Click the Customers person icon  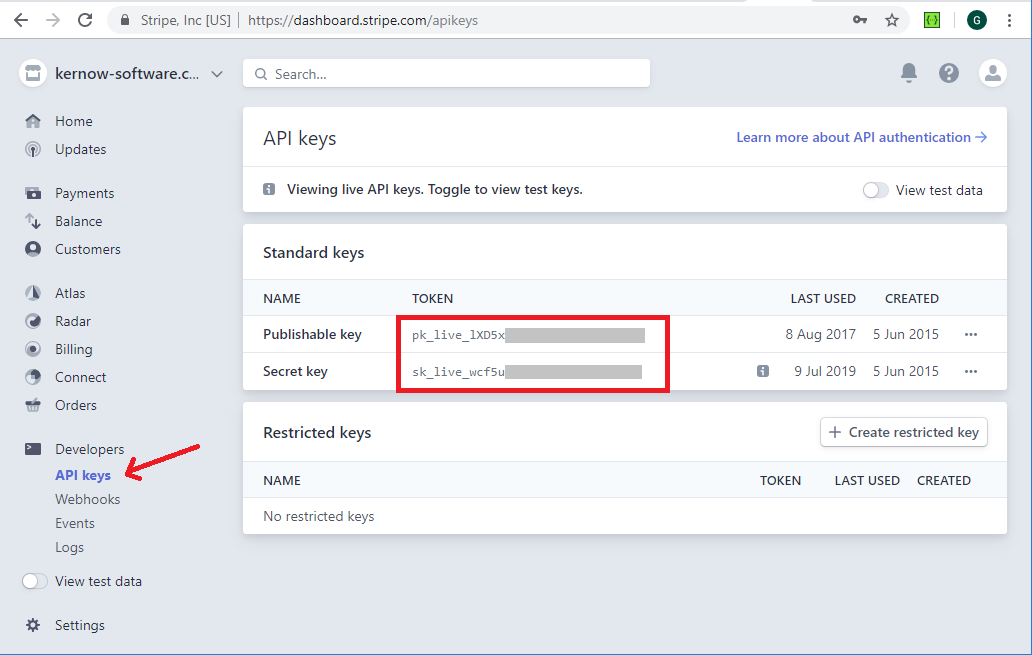[33, 249]
